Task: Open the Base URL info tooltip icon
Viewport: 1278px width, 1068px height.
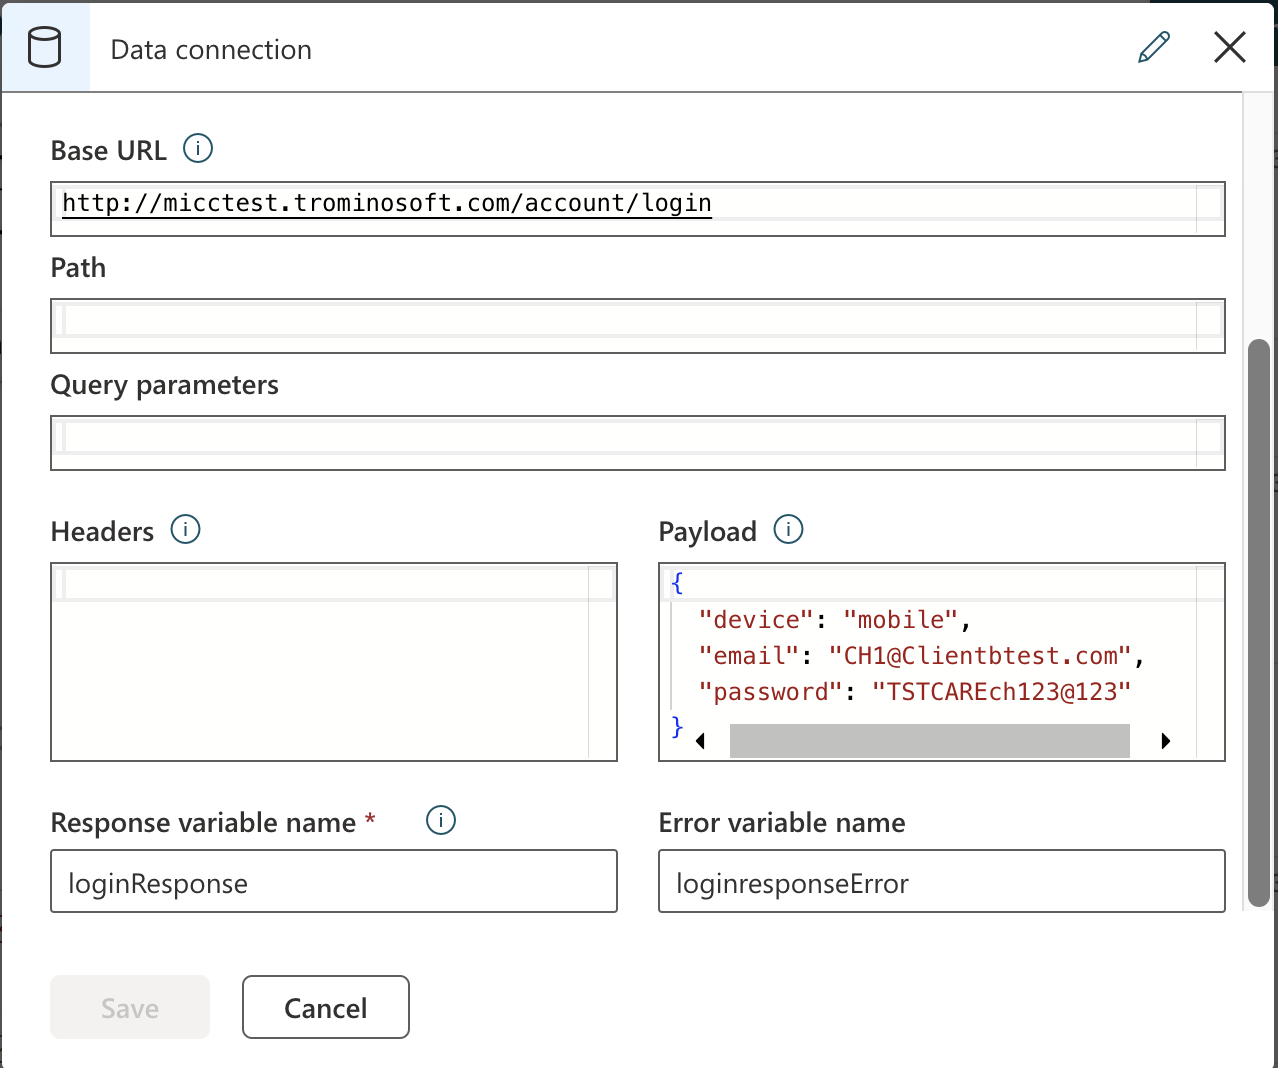Action: [198, 148]
